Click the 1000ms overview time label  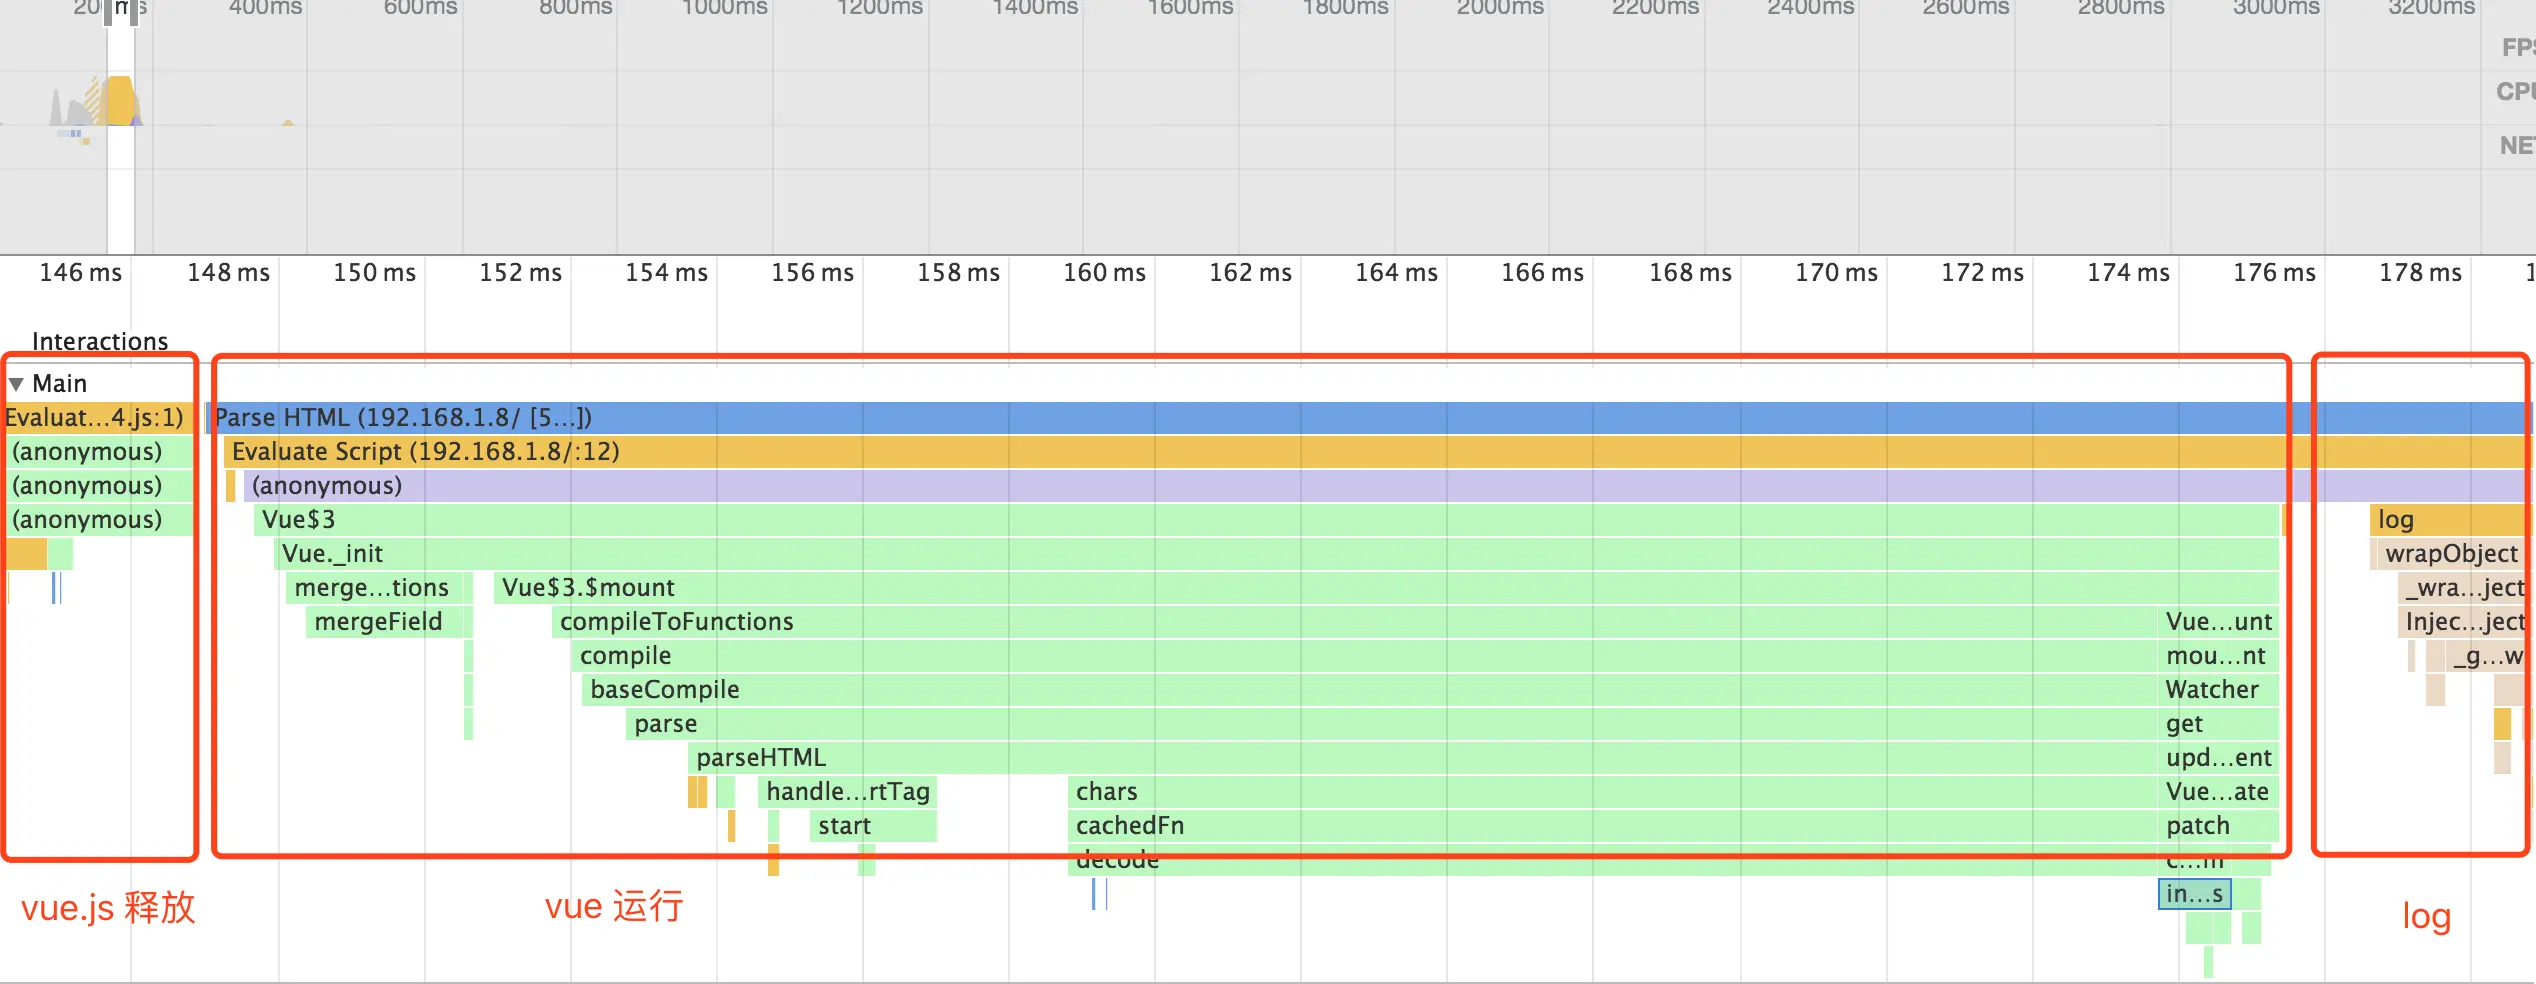(724, 8)
